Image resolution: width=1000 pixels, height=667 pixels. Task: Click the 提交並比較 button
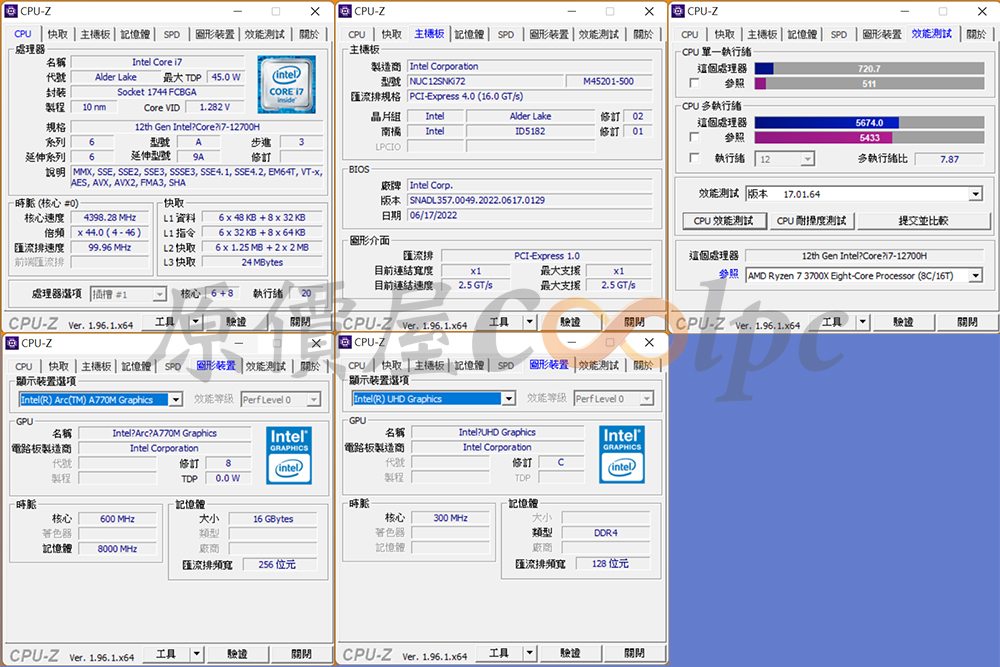(923, 221)
